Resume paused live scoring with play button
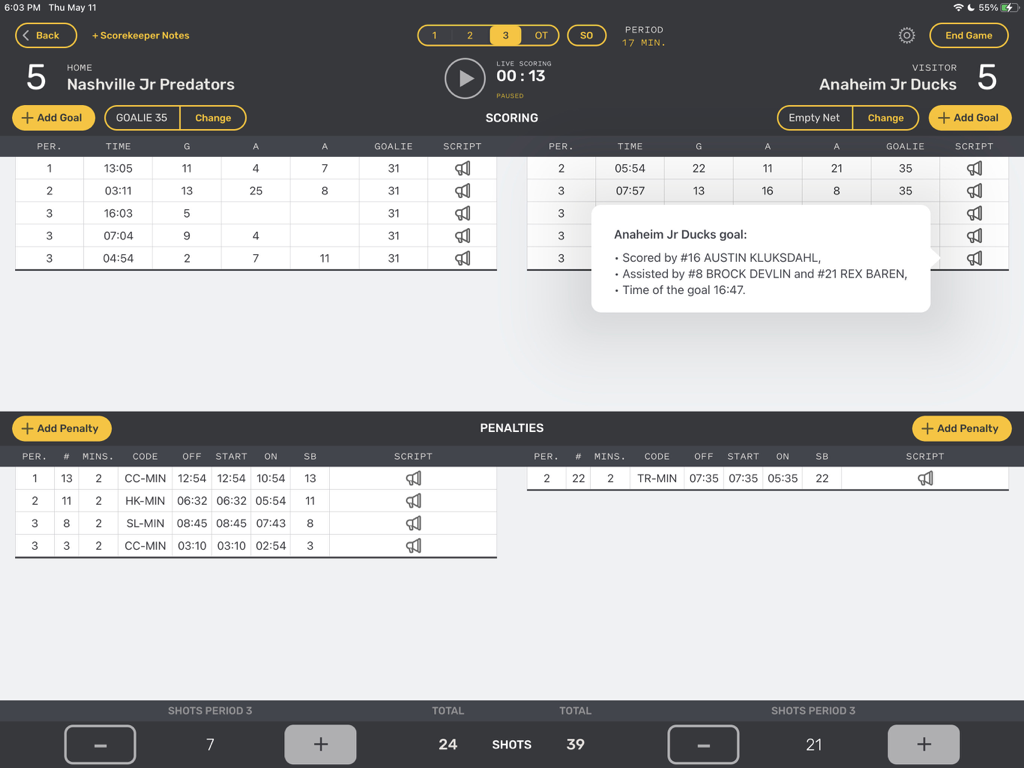This screenshot has height=768, width=1024. click(464, 78)
